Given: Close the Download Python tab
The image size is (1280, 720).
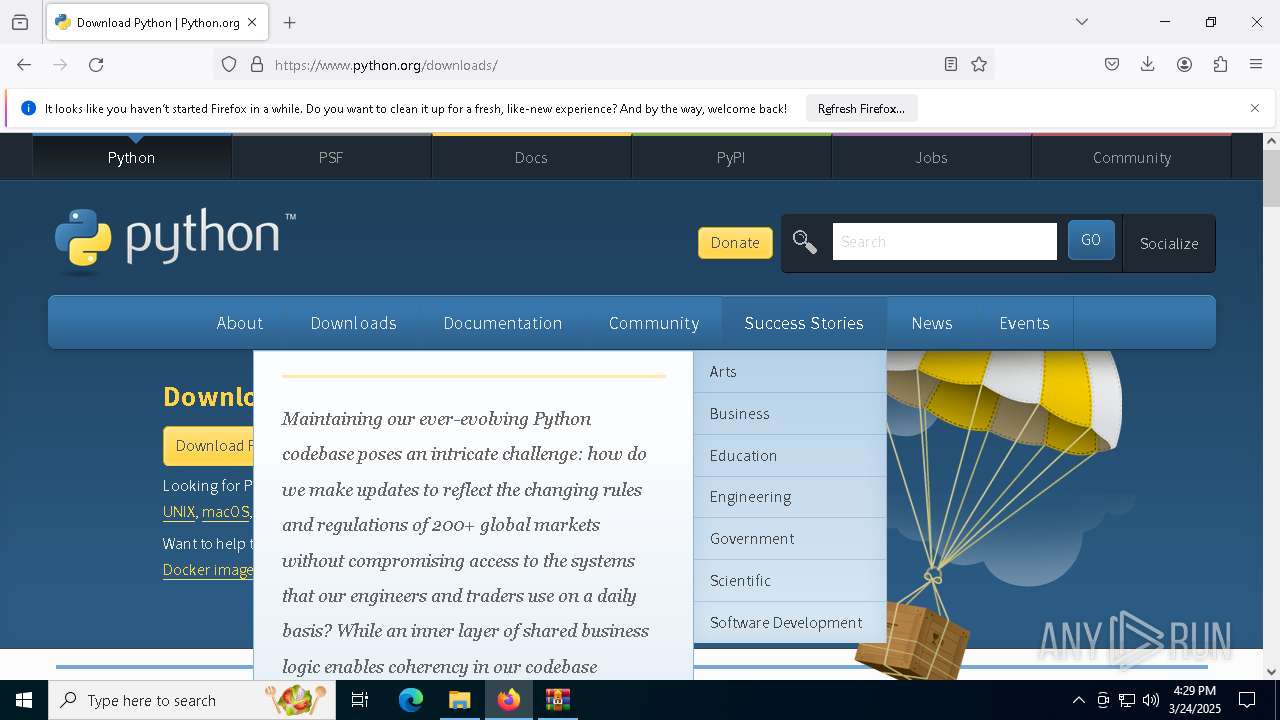Looking at the screenshot, I should click(x=252, y=22).
